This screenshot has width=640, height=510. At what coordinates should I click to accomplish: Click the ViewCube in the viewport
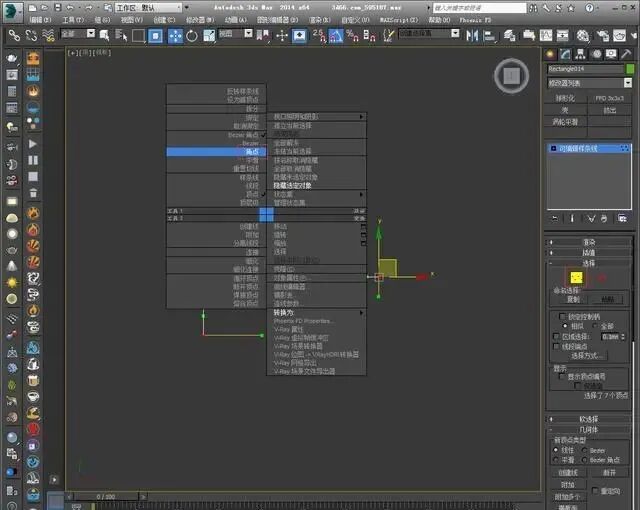tap(511, 75)
